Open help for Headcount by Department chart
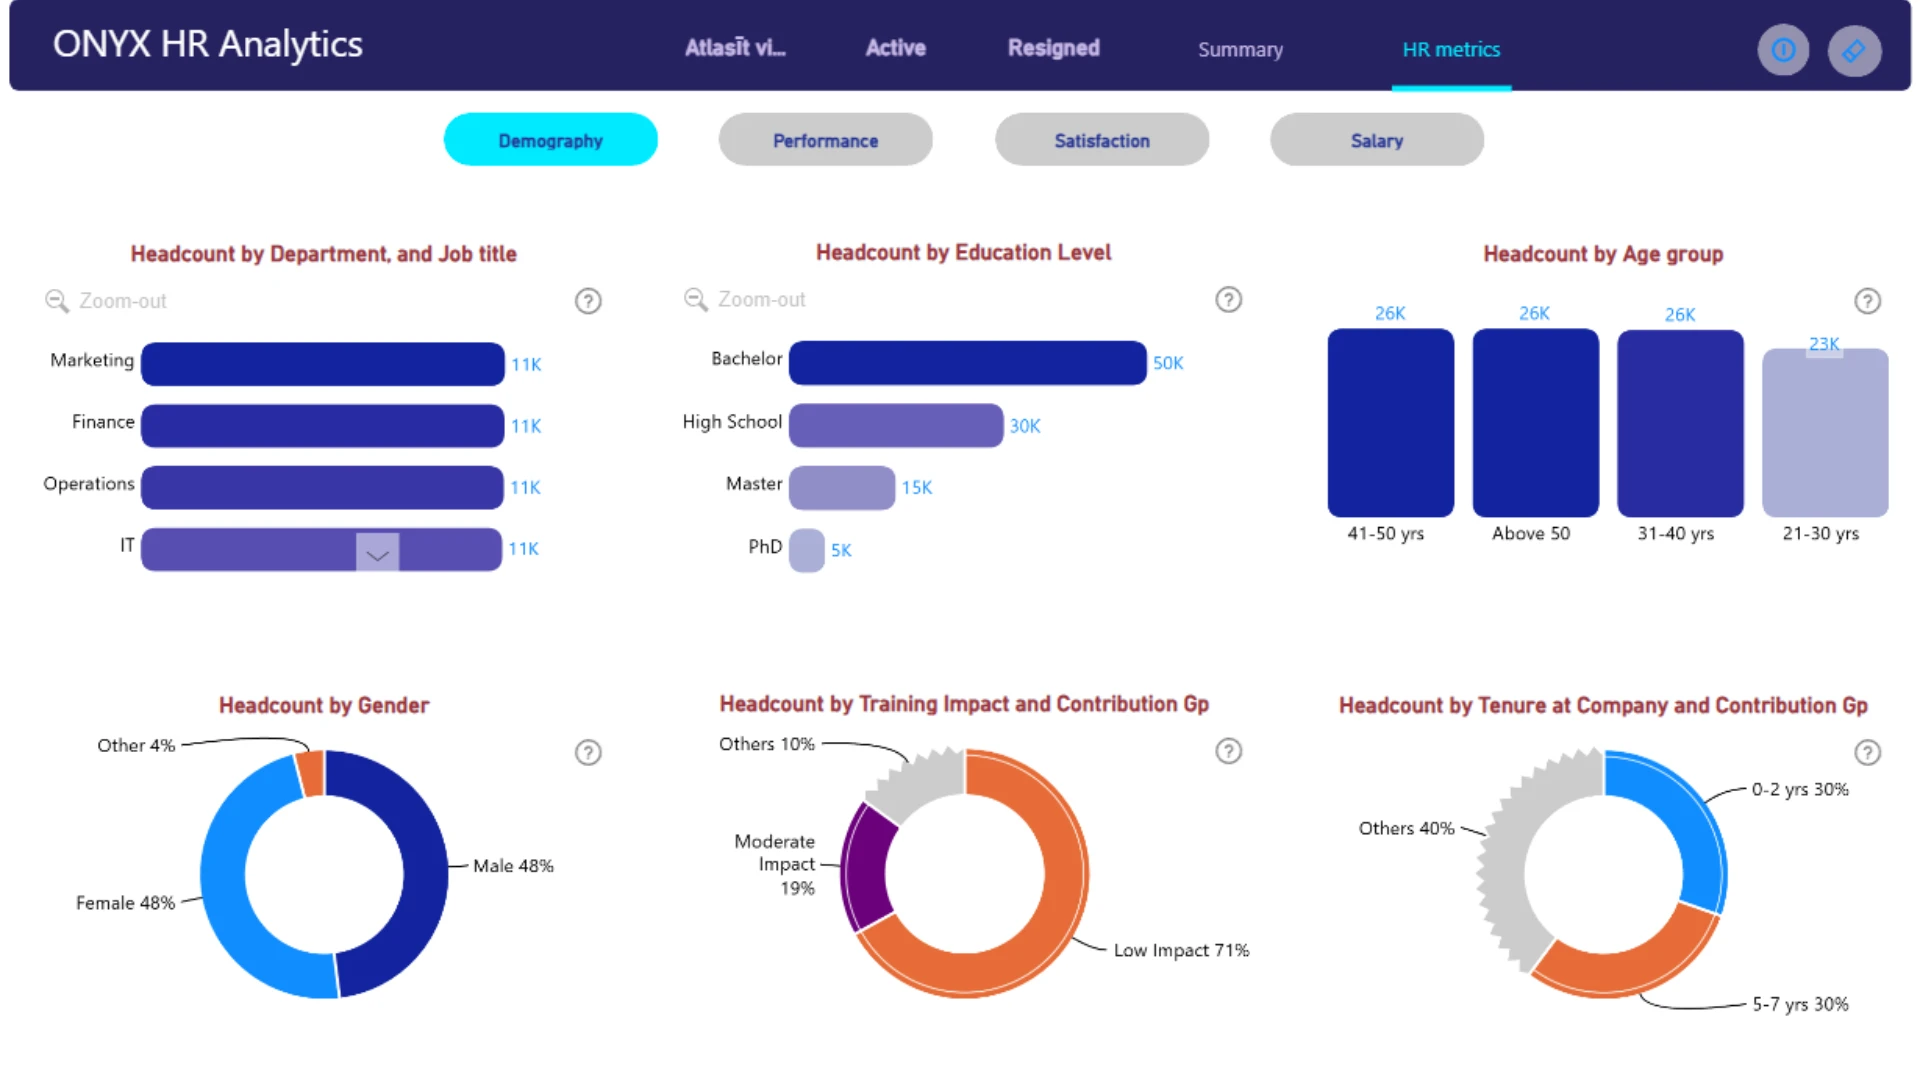Image resolution: width=1920 pixels, height=1080 pixels. point(588,301)
